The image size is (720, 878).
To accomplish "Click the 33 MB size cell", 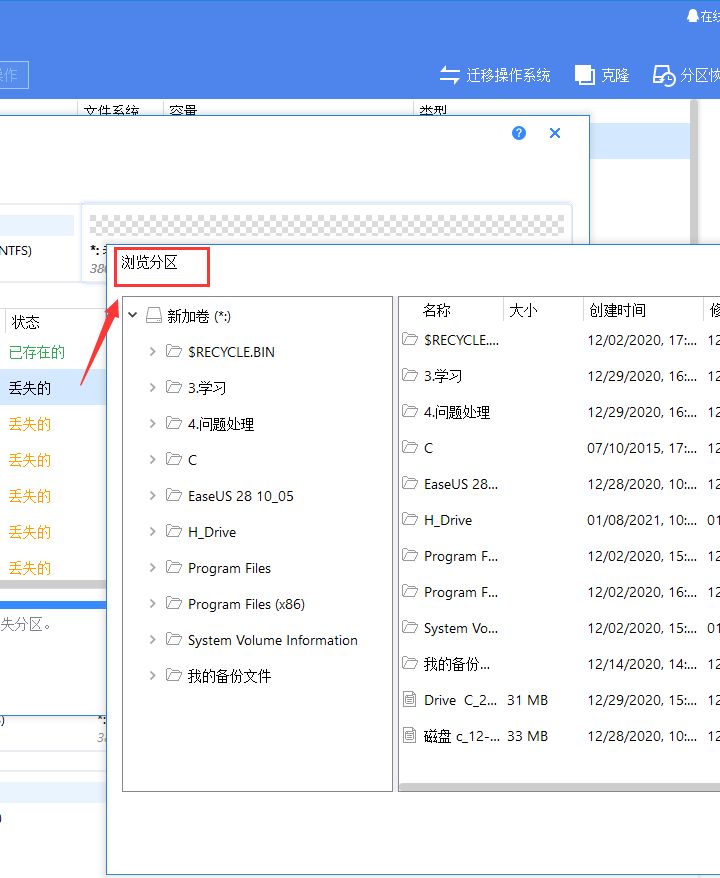I will pyautogui.click(x=527, y=736).
